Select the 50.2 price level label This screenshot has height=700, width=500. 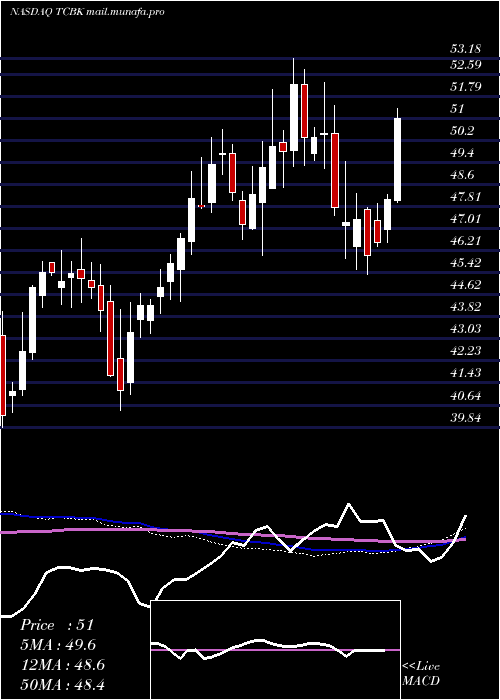[x=462, y=131]
